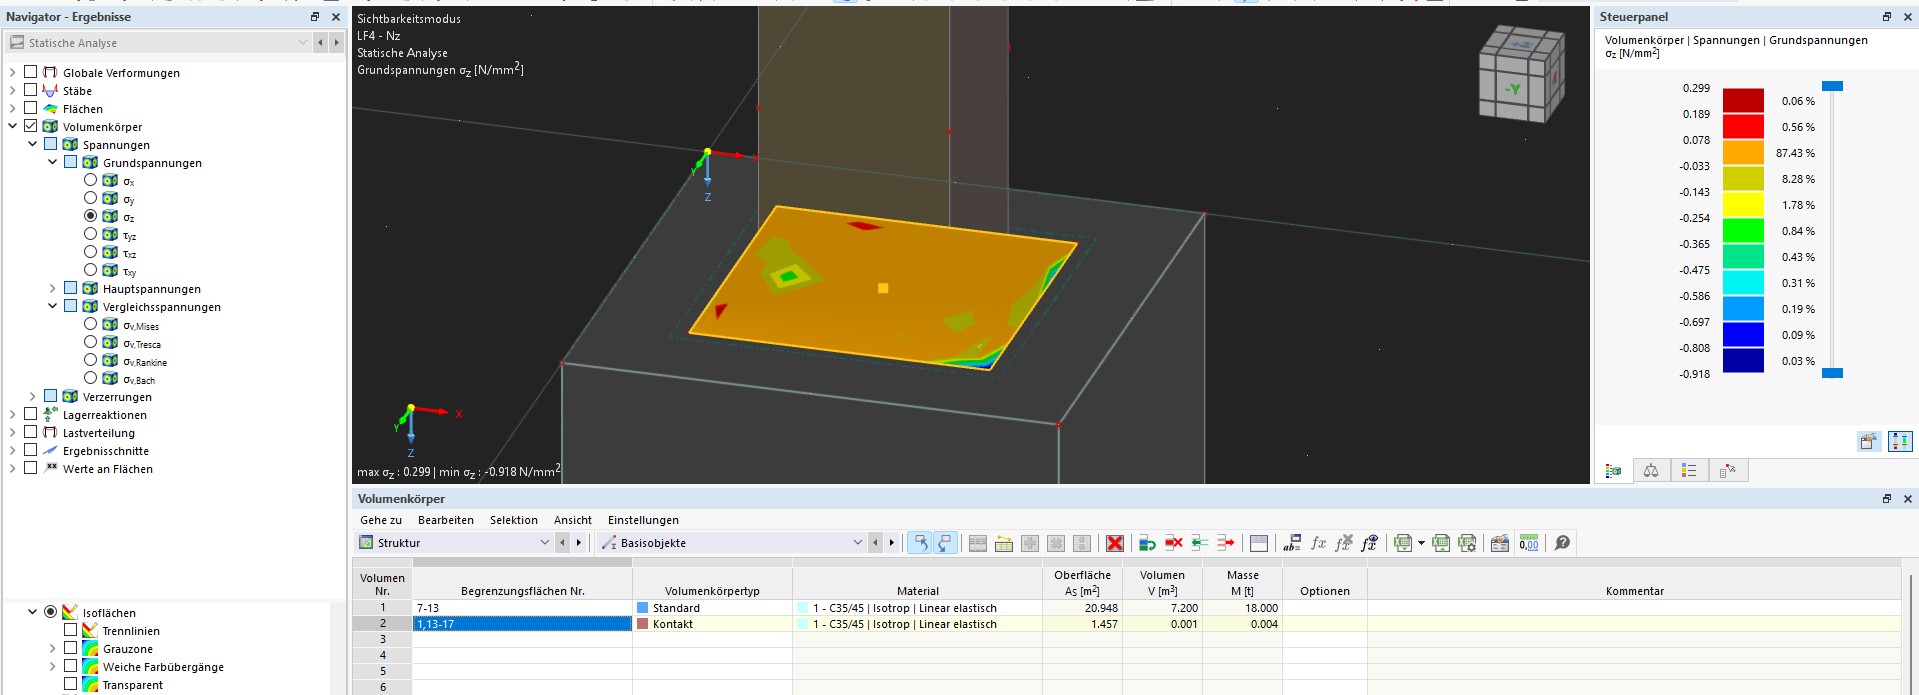Click the Material column header

tap(917, 591)
